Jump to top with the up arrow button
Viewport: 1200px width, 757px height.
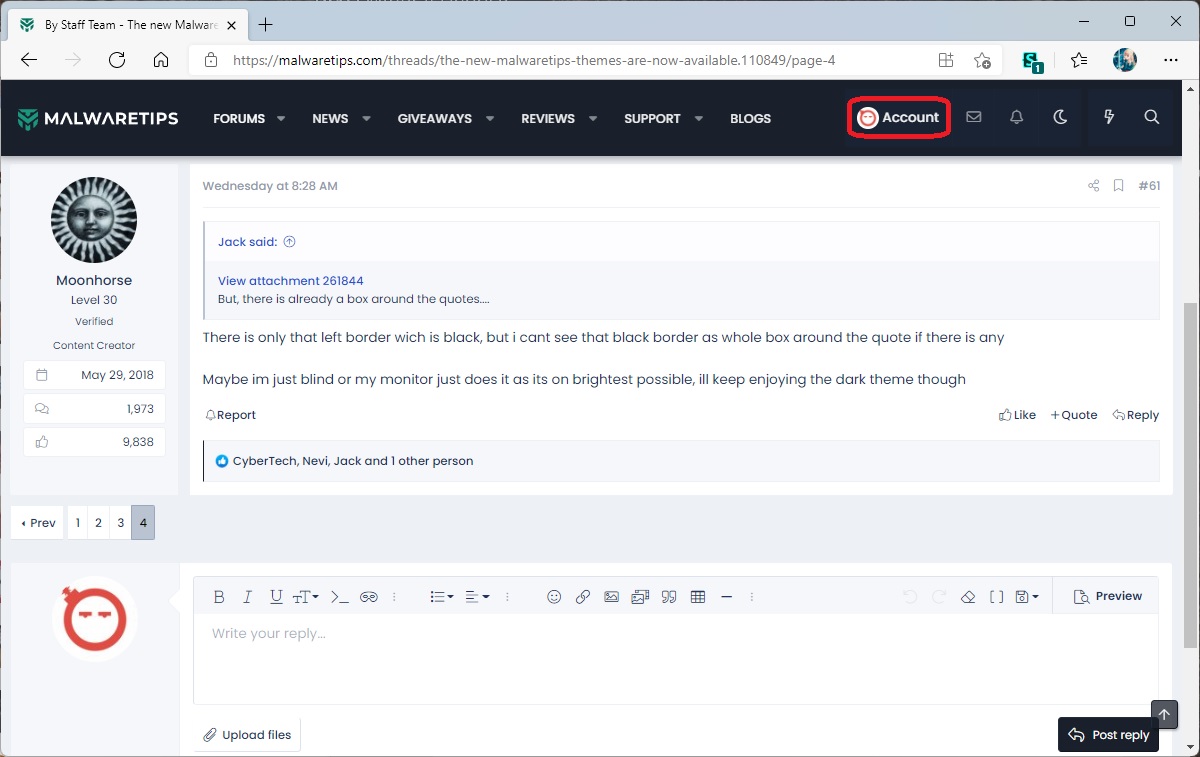(x=1164, y=713)
